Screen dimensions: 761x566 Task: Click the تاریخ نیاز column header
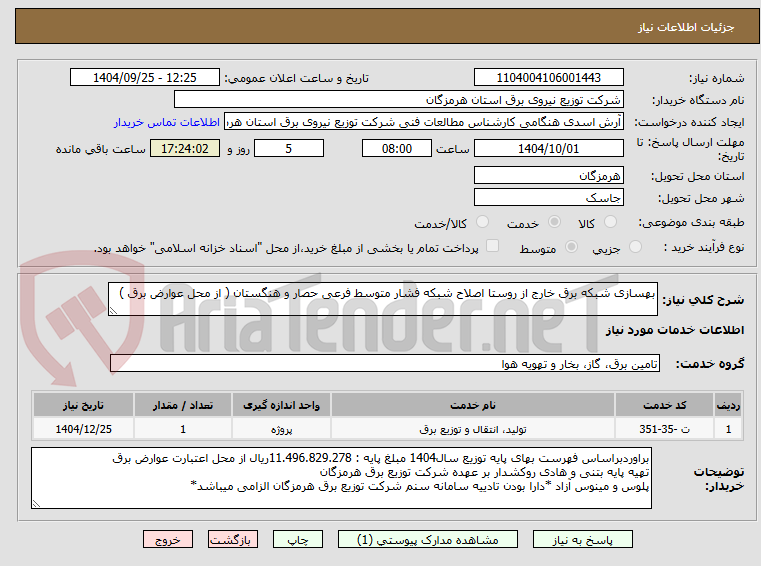[83, 405]
